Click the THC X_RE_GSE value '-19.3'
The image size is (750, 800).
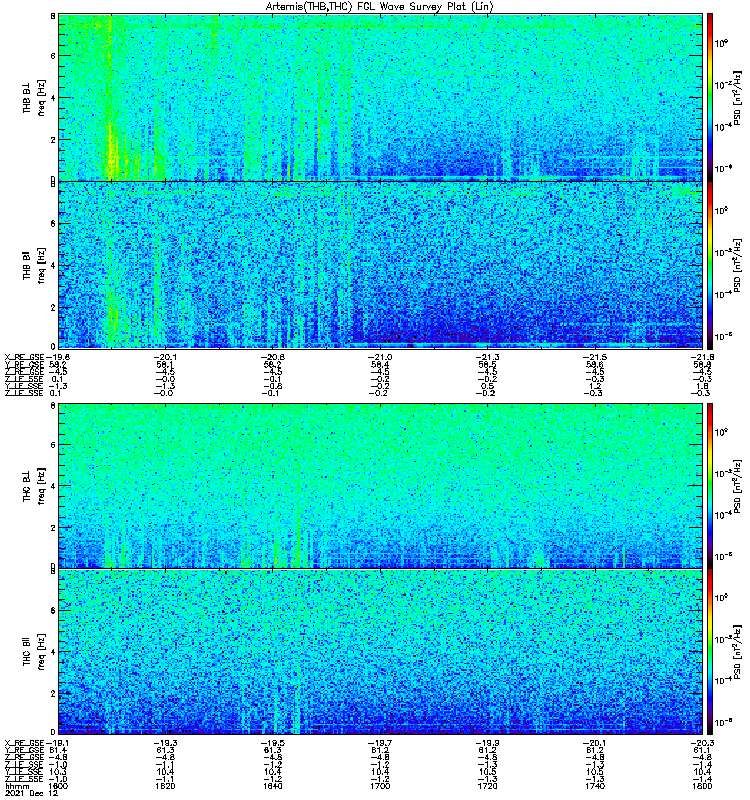[165, 743]
